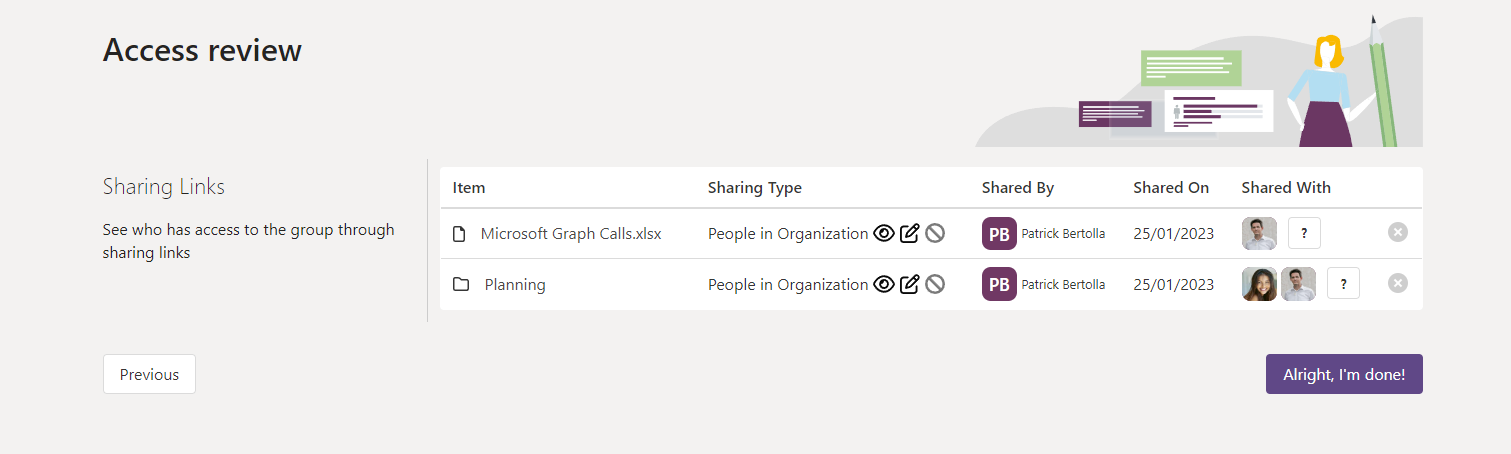Click block icon in Planning row
Image resolution: width=1511 pixels, height=454 pixels.
coord(935,284)
